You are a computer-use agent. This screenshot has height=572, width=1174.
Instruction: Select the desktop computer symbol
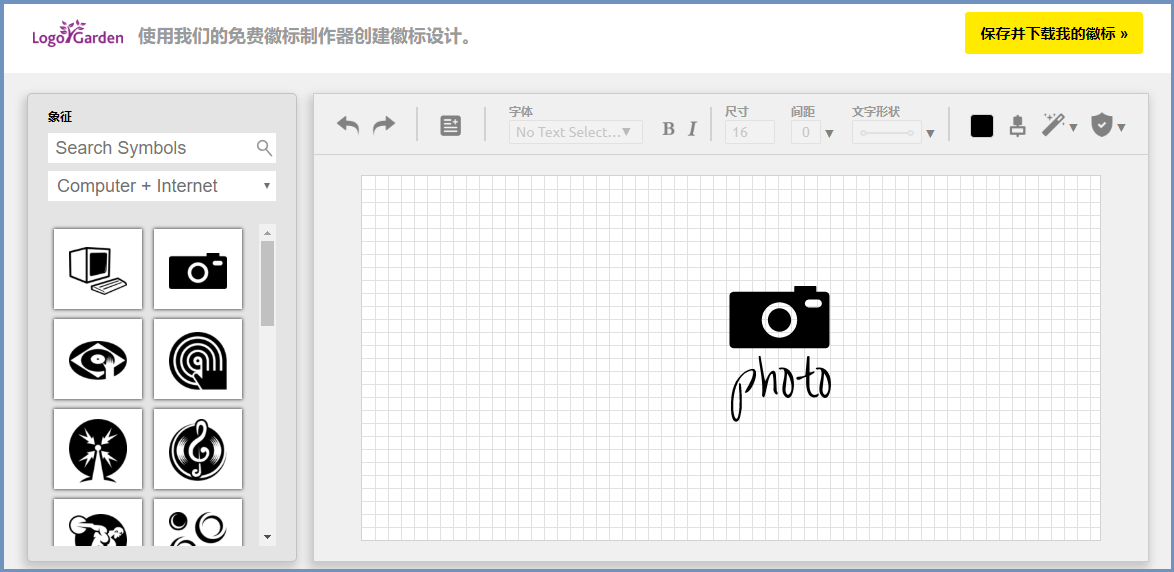(98, 269)
